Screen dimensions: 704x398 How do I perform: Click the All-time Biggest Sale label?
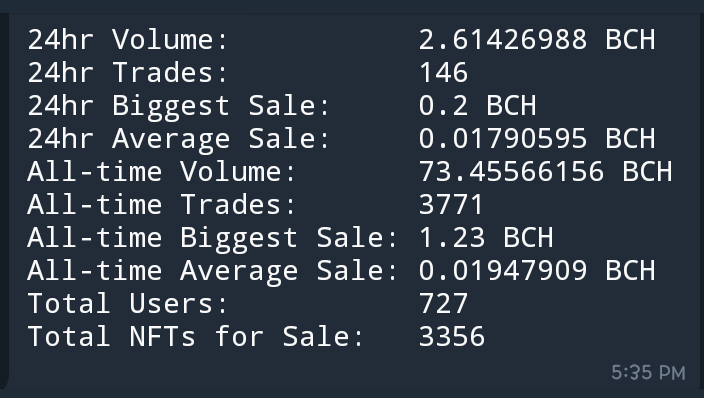point(212,239)
